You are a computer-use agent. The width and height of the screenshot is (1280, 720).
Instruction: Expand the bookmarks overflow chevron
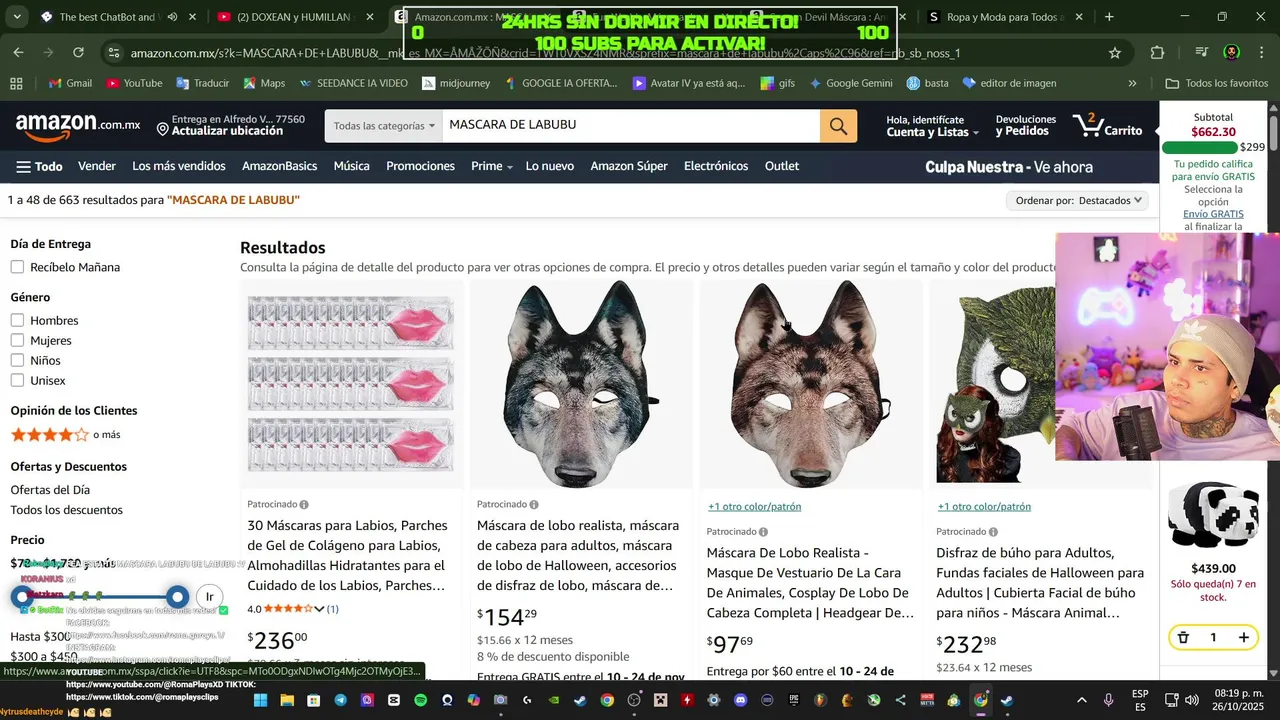(x=1132, y=83)
